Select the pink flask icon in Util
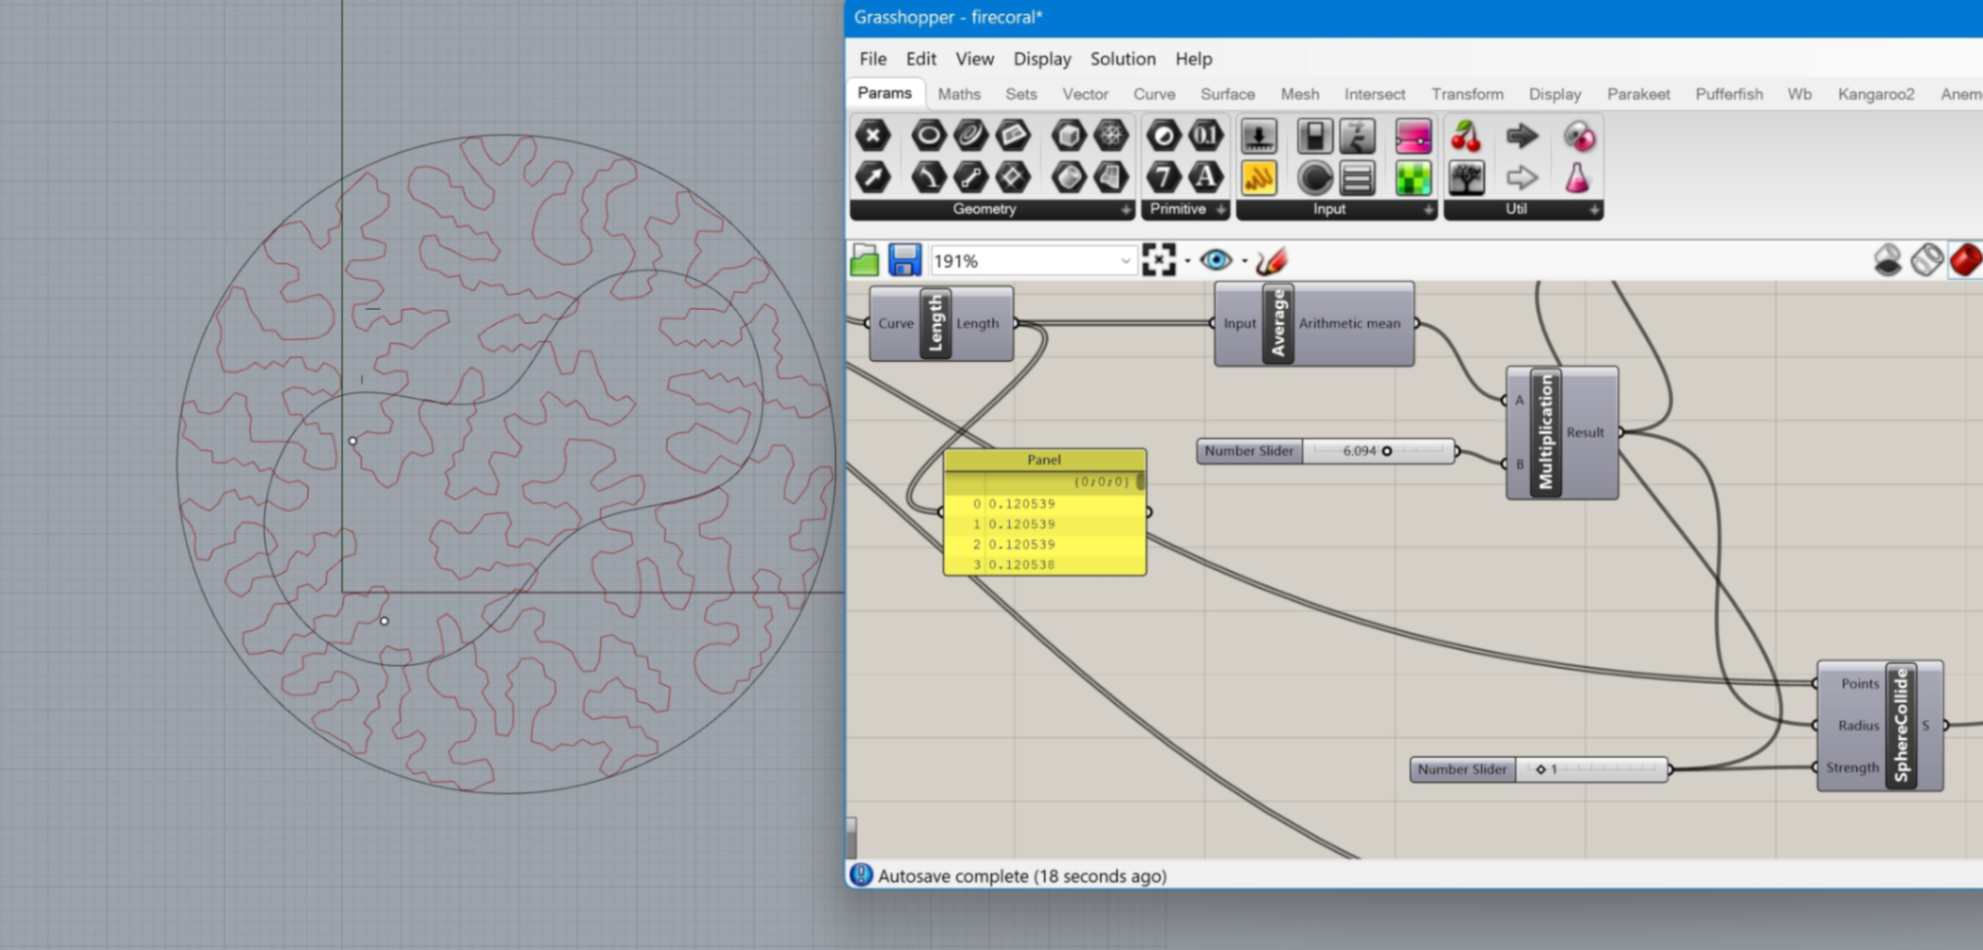 coord(1577,178)
